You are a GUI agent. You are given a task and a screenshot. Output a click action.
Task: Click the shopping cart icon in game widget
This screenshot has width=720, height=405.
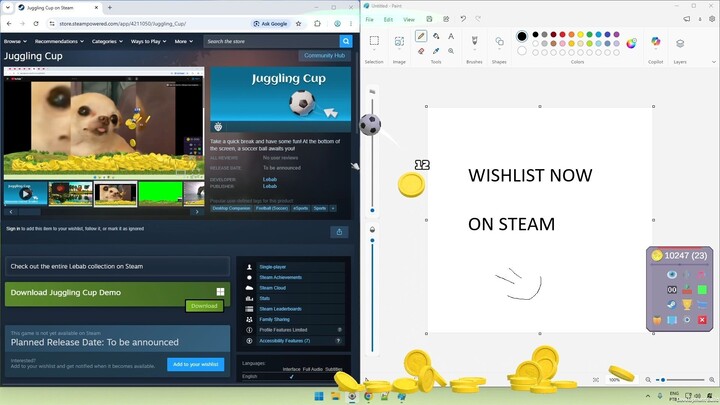pyautogui.click(x=702, y=304)
